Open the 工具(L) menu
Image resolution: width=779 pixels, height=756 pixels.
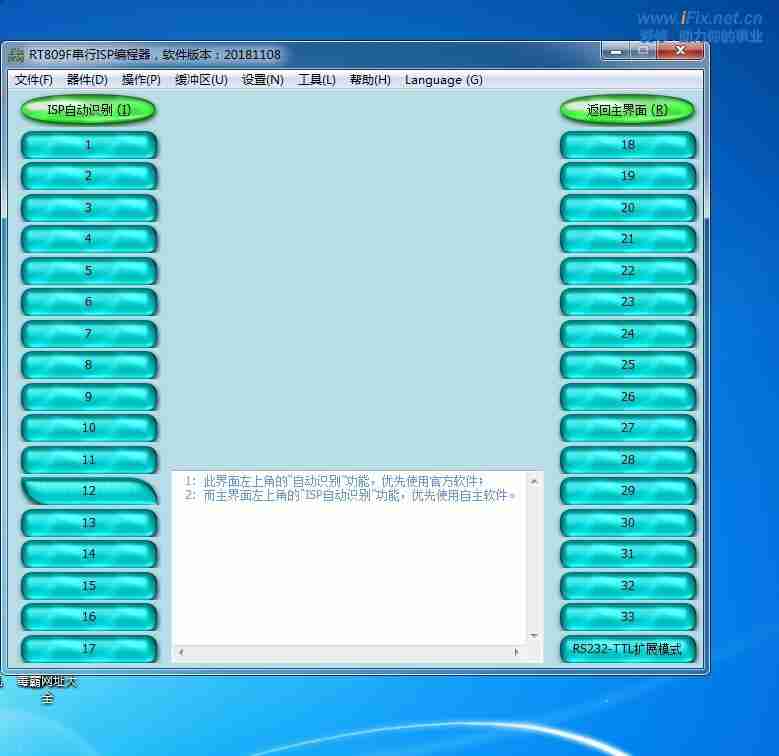tap(316, 80)
